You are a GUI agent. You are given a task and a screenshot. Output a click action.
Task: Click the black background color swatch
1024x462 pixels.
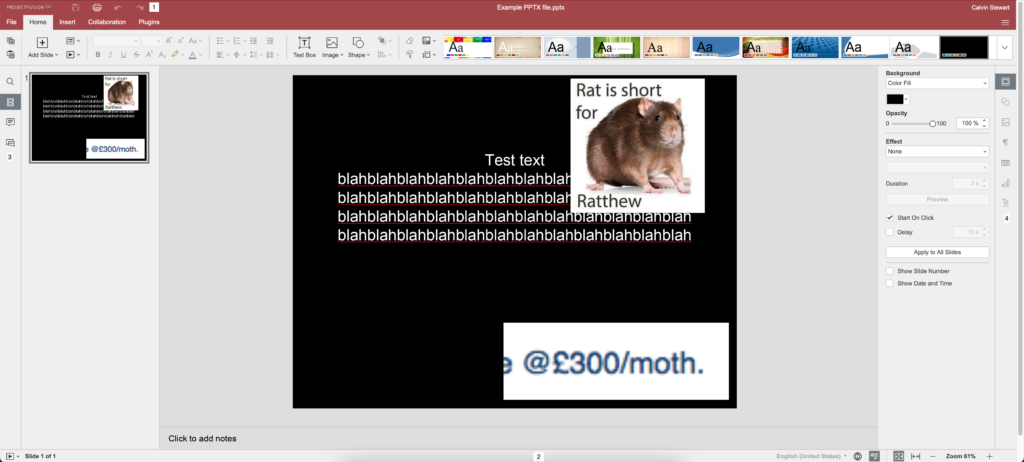pyautogui.click(x=894, y=99)
